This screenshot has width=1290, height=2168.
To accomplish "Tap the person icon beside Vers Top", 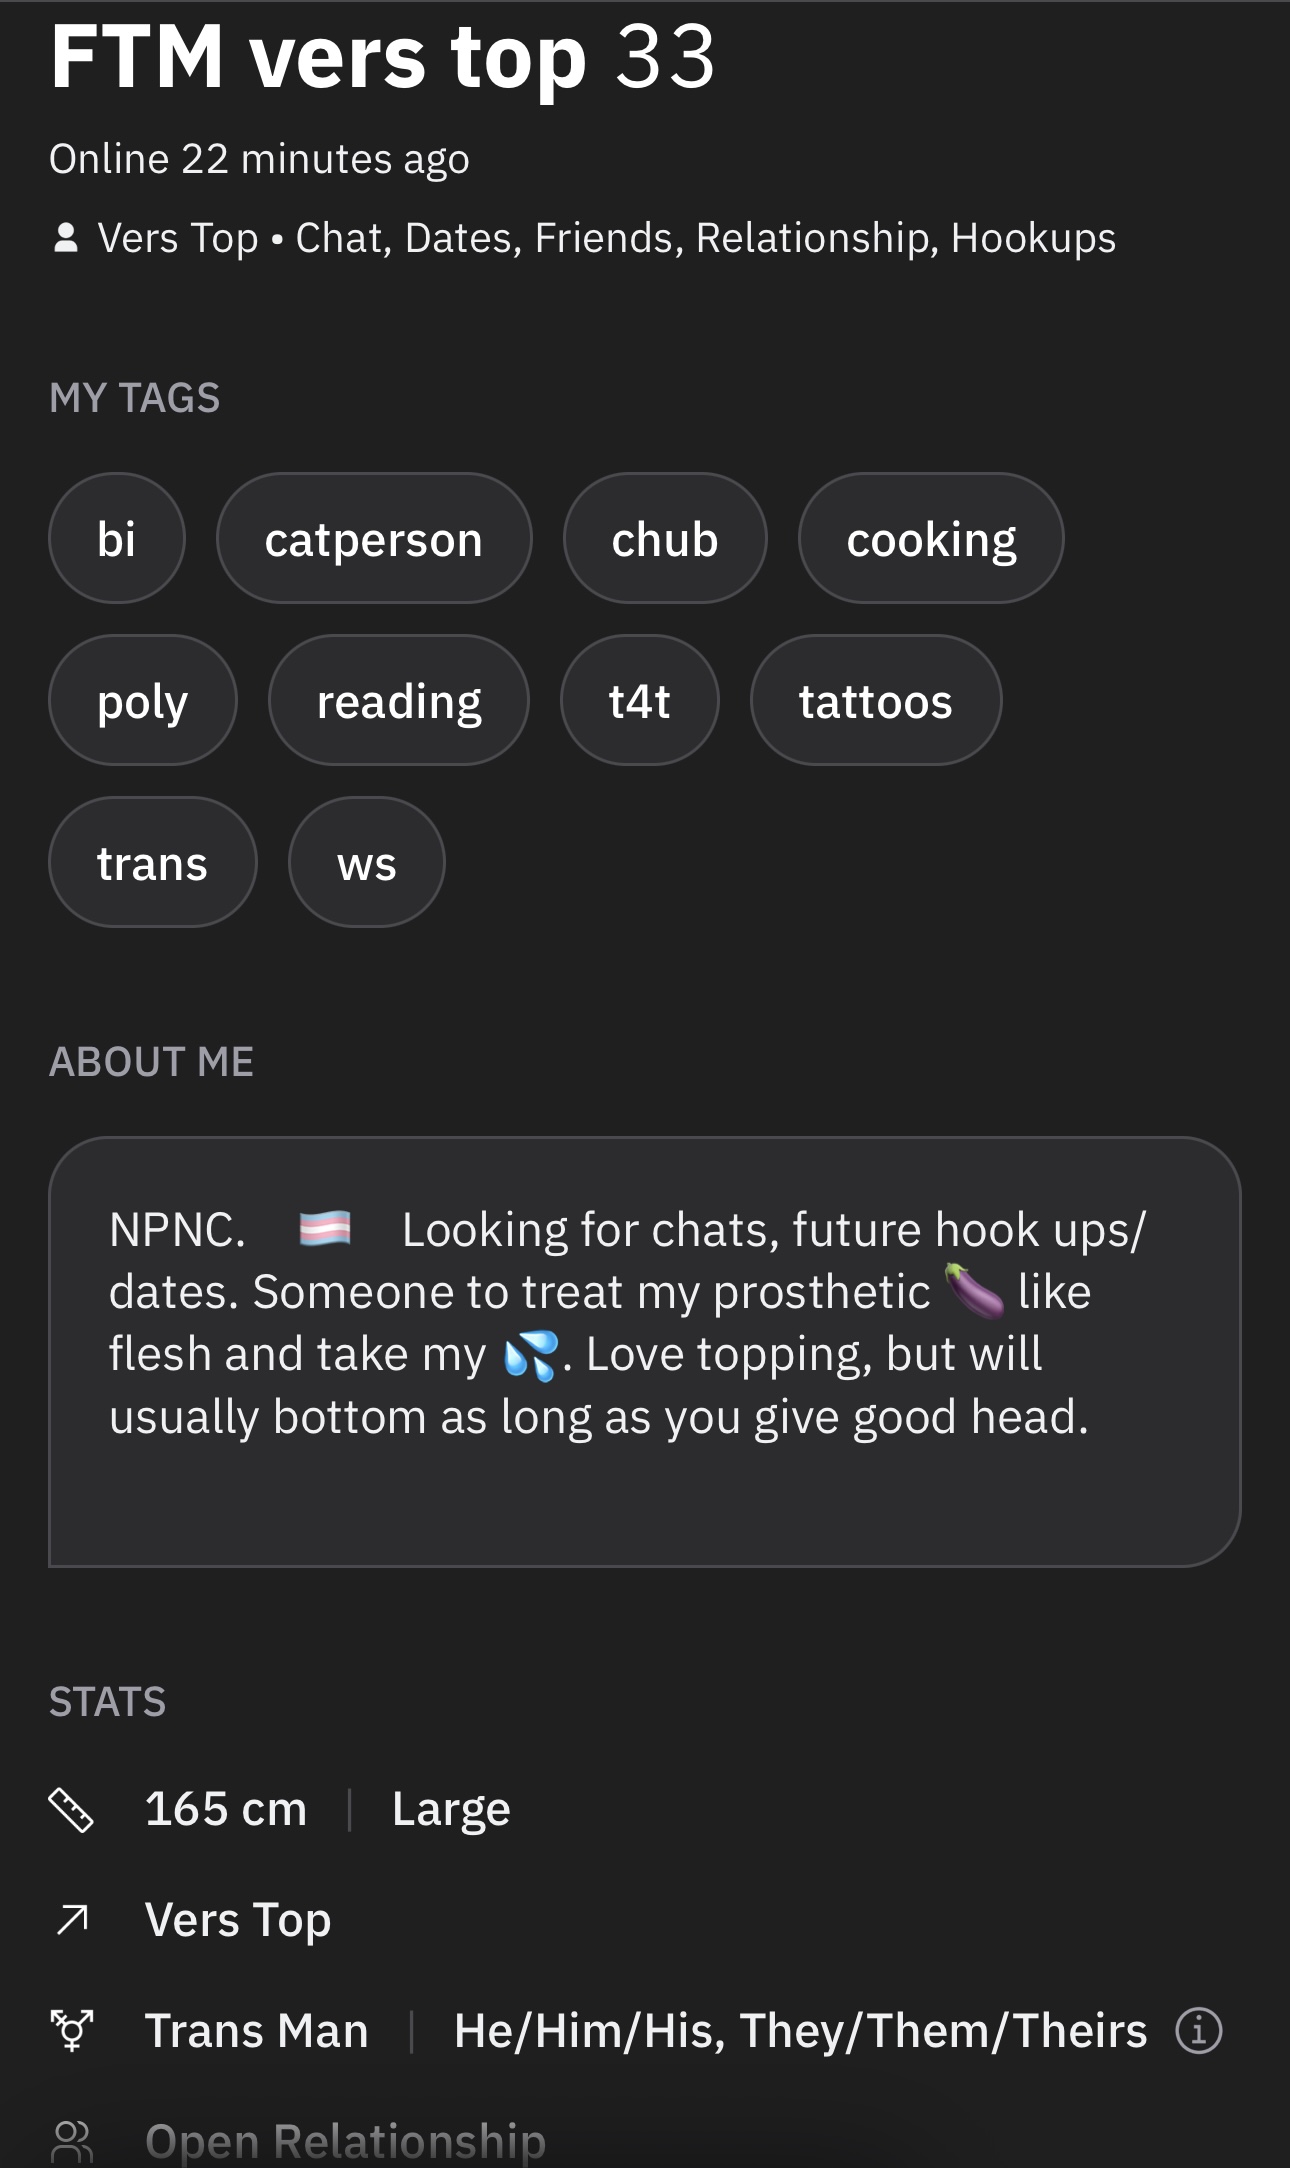I will [x=66, y=238].
